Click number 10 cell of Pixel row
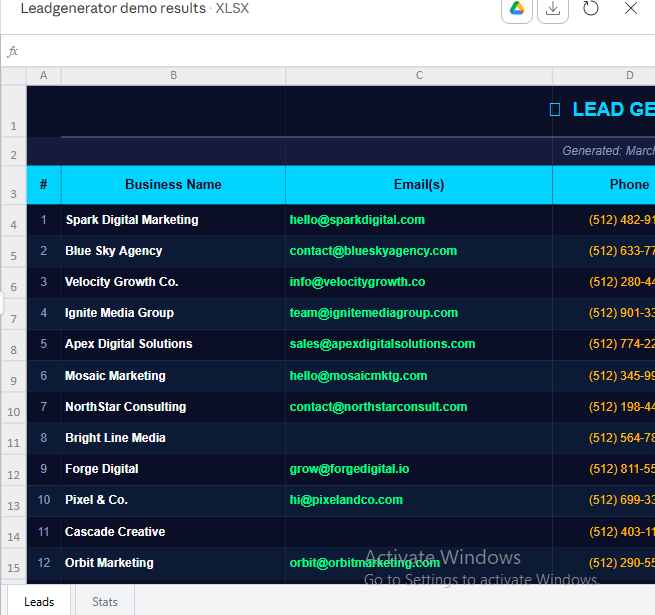The width and height of the screenshot is (655, 615). coord(44,500)
